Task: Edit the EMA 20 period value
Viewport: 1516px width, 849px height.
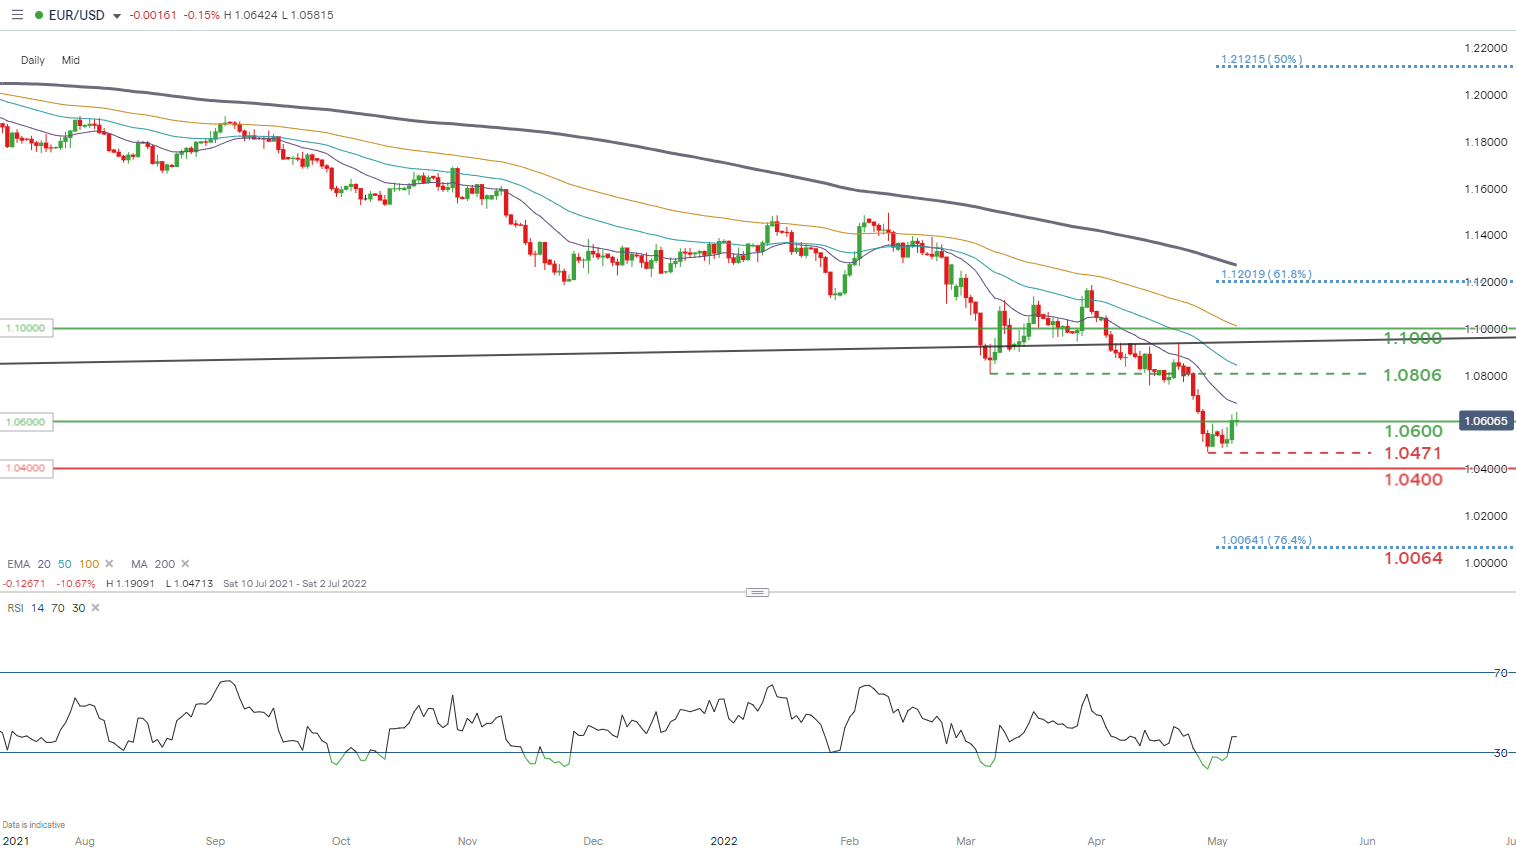Action: click(x=44, y=564)
